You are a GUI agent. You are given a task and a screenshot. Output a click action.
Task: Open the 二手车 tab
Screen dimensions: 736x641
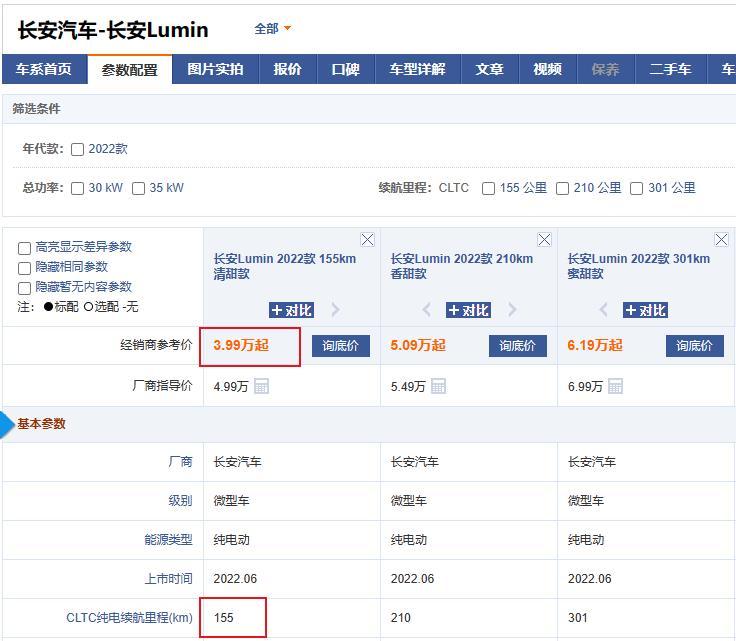[x=670, y=69]
